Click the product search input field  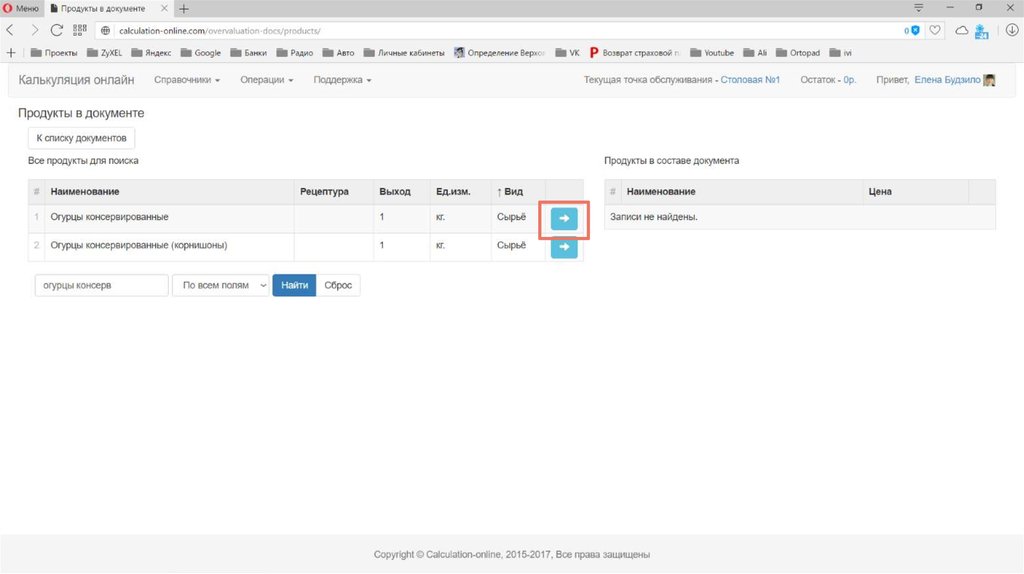point(101,285)
